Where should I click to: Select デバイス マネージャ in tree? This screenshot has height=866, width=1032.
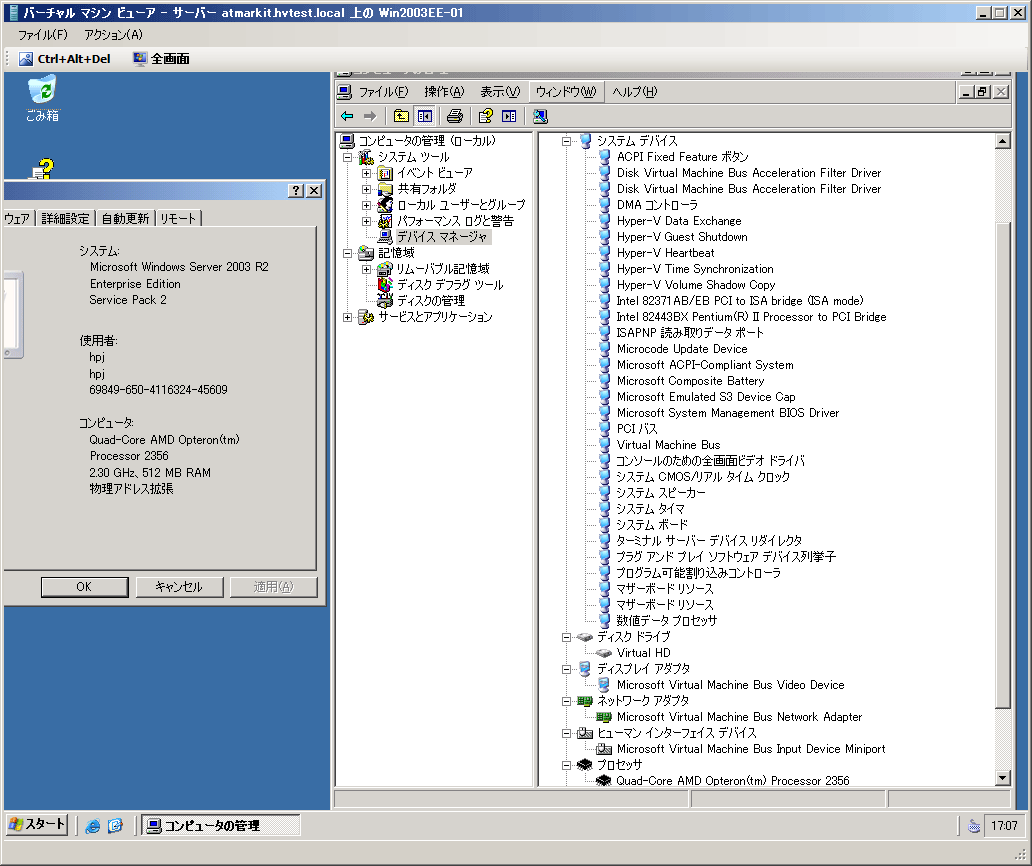point(442,237)
